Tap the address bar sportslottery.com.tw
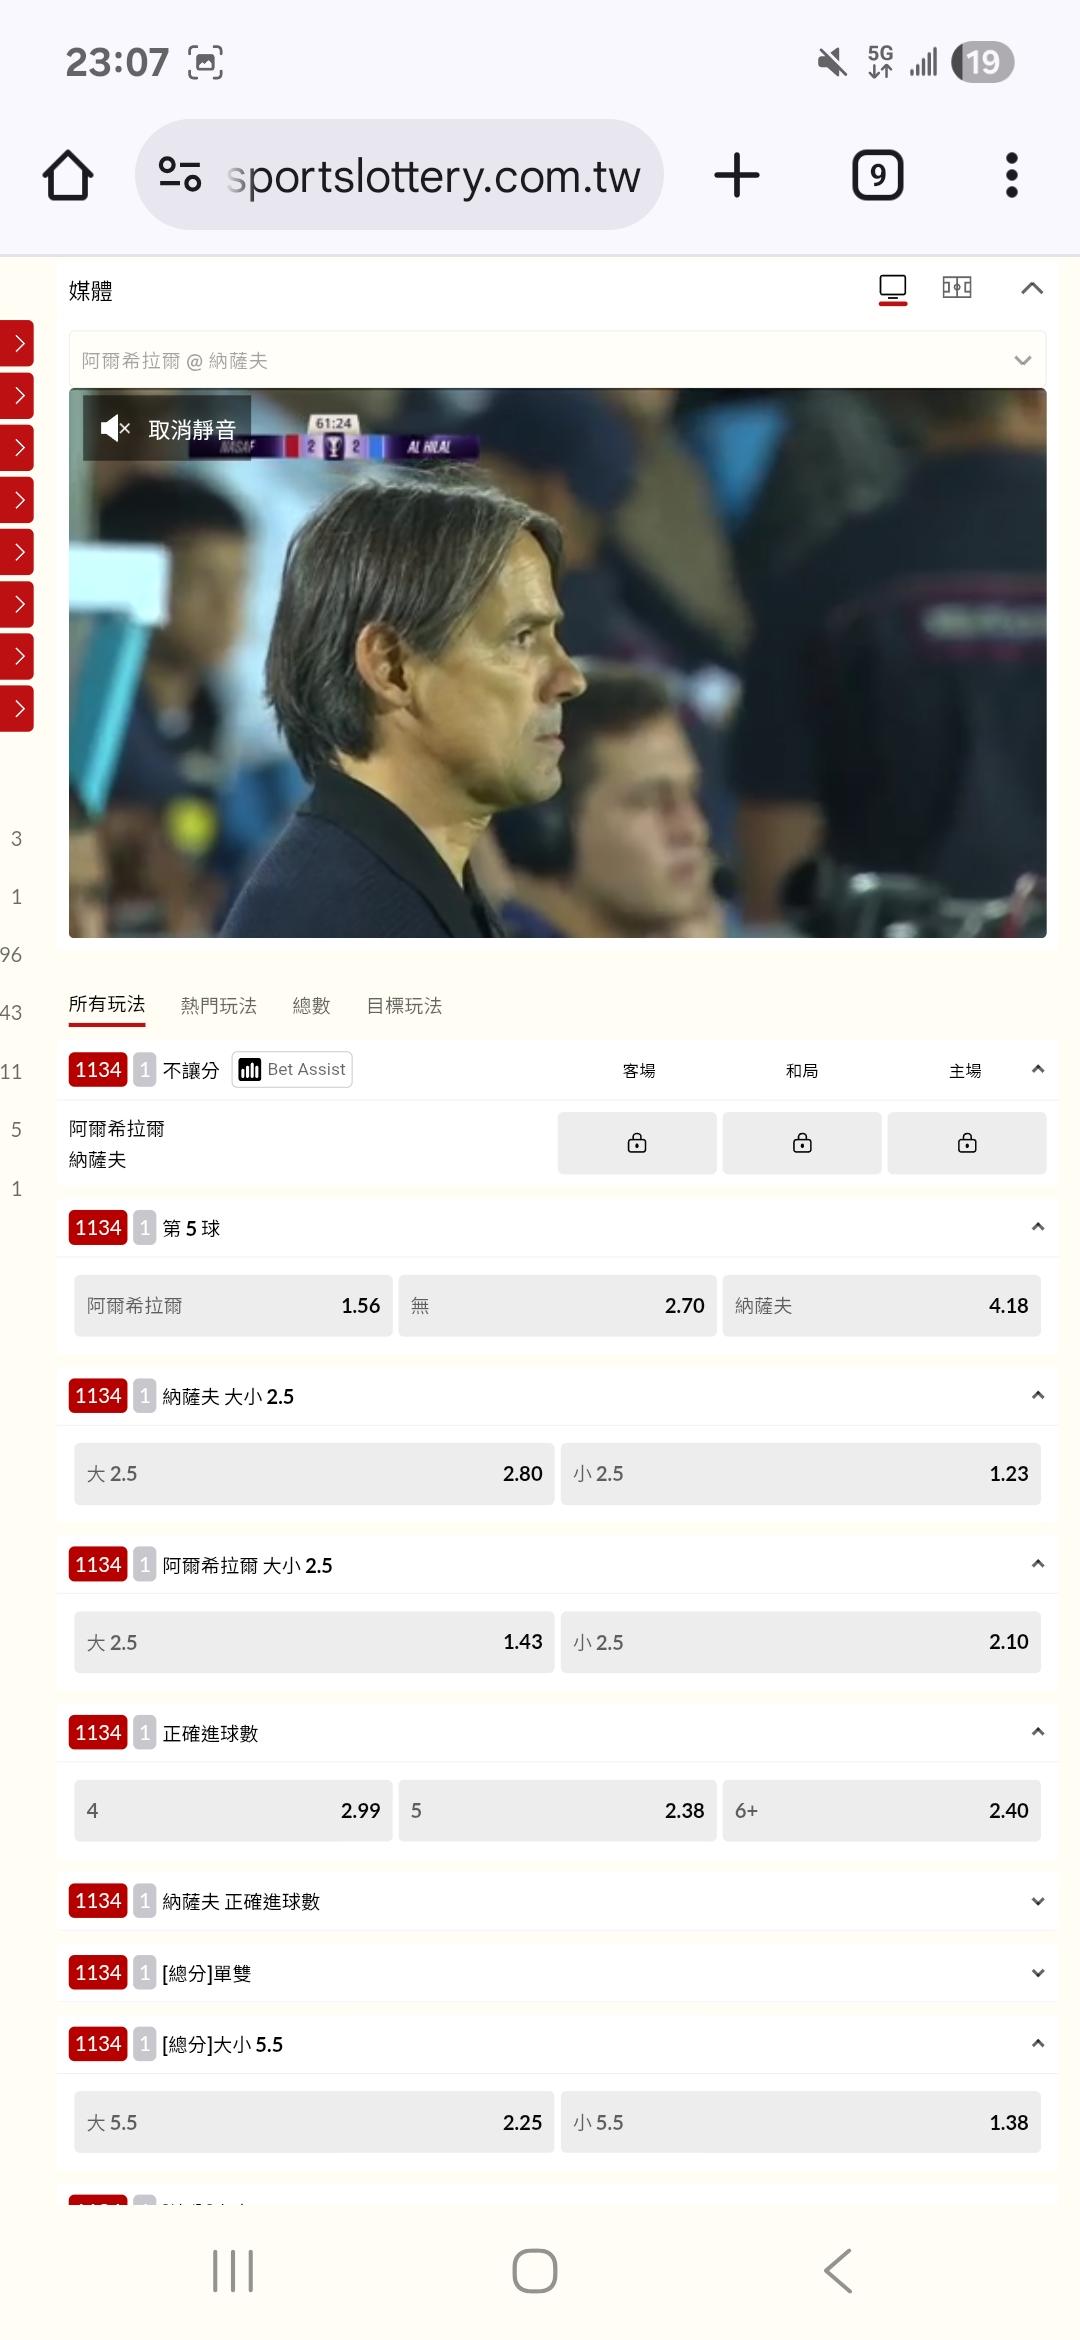This screenshot has width=1080, height=2340. (433, 176)
